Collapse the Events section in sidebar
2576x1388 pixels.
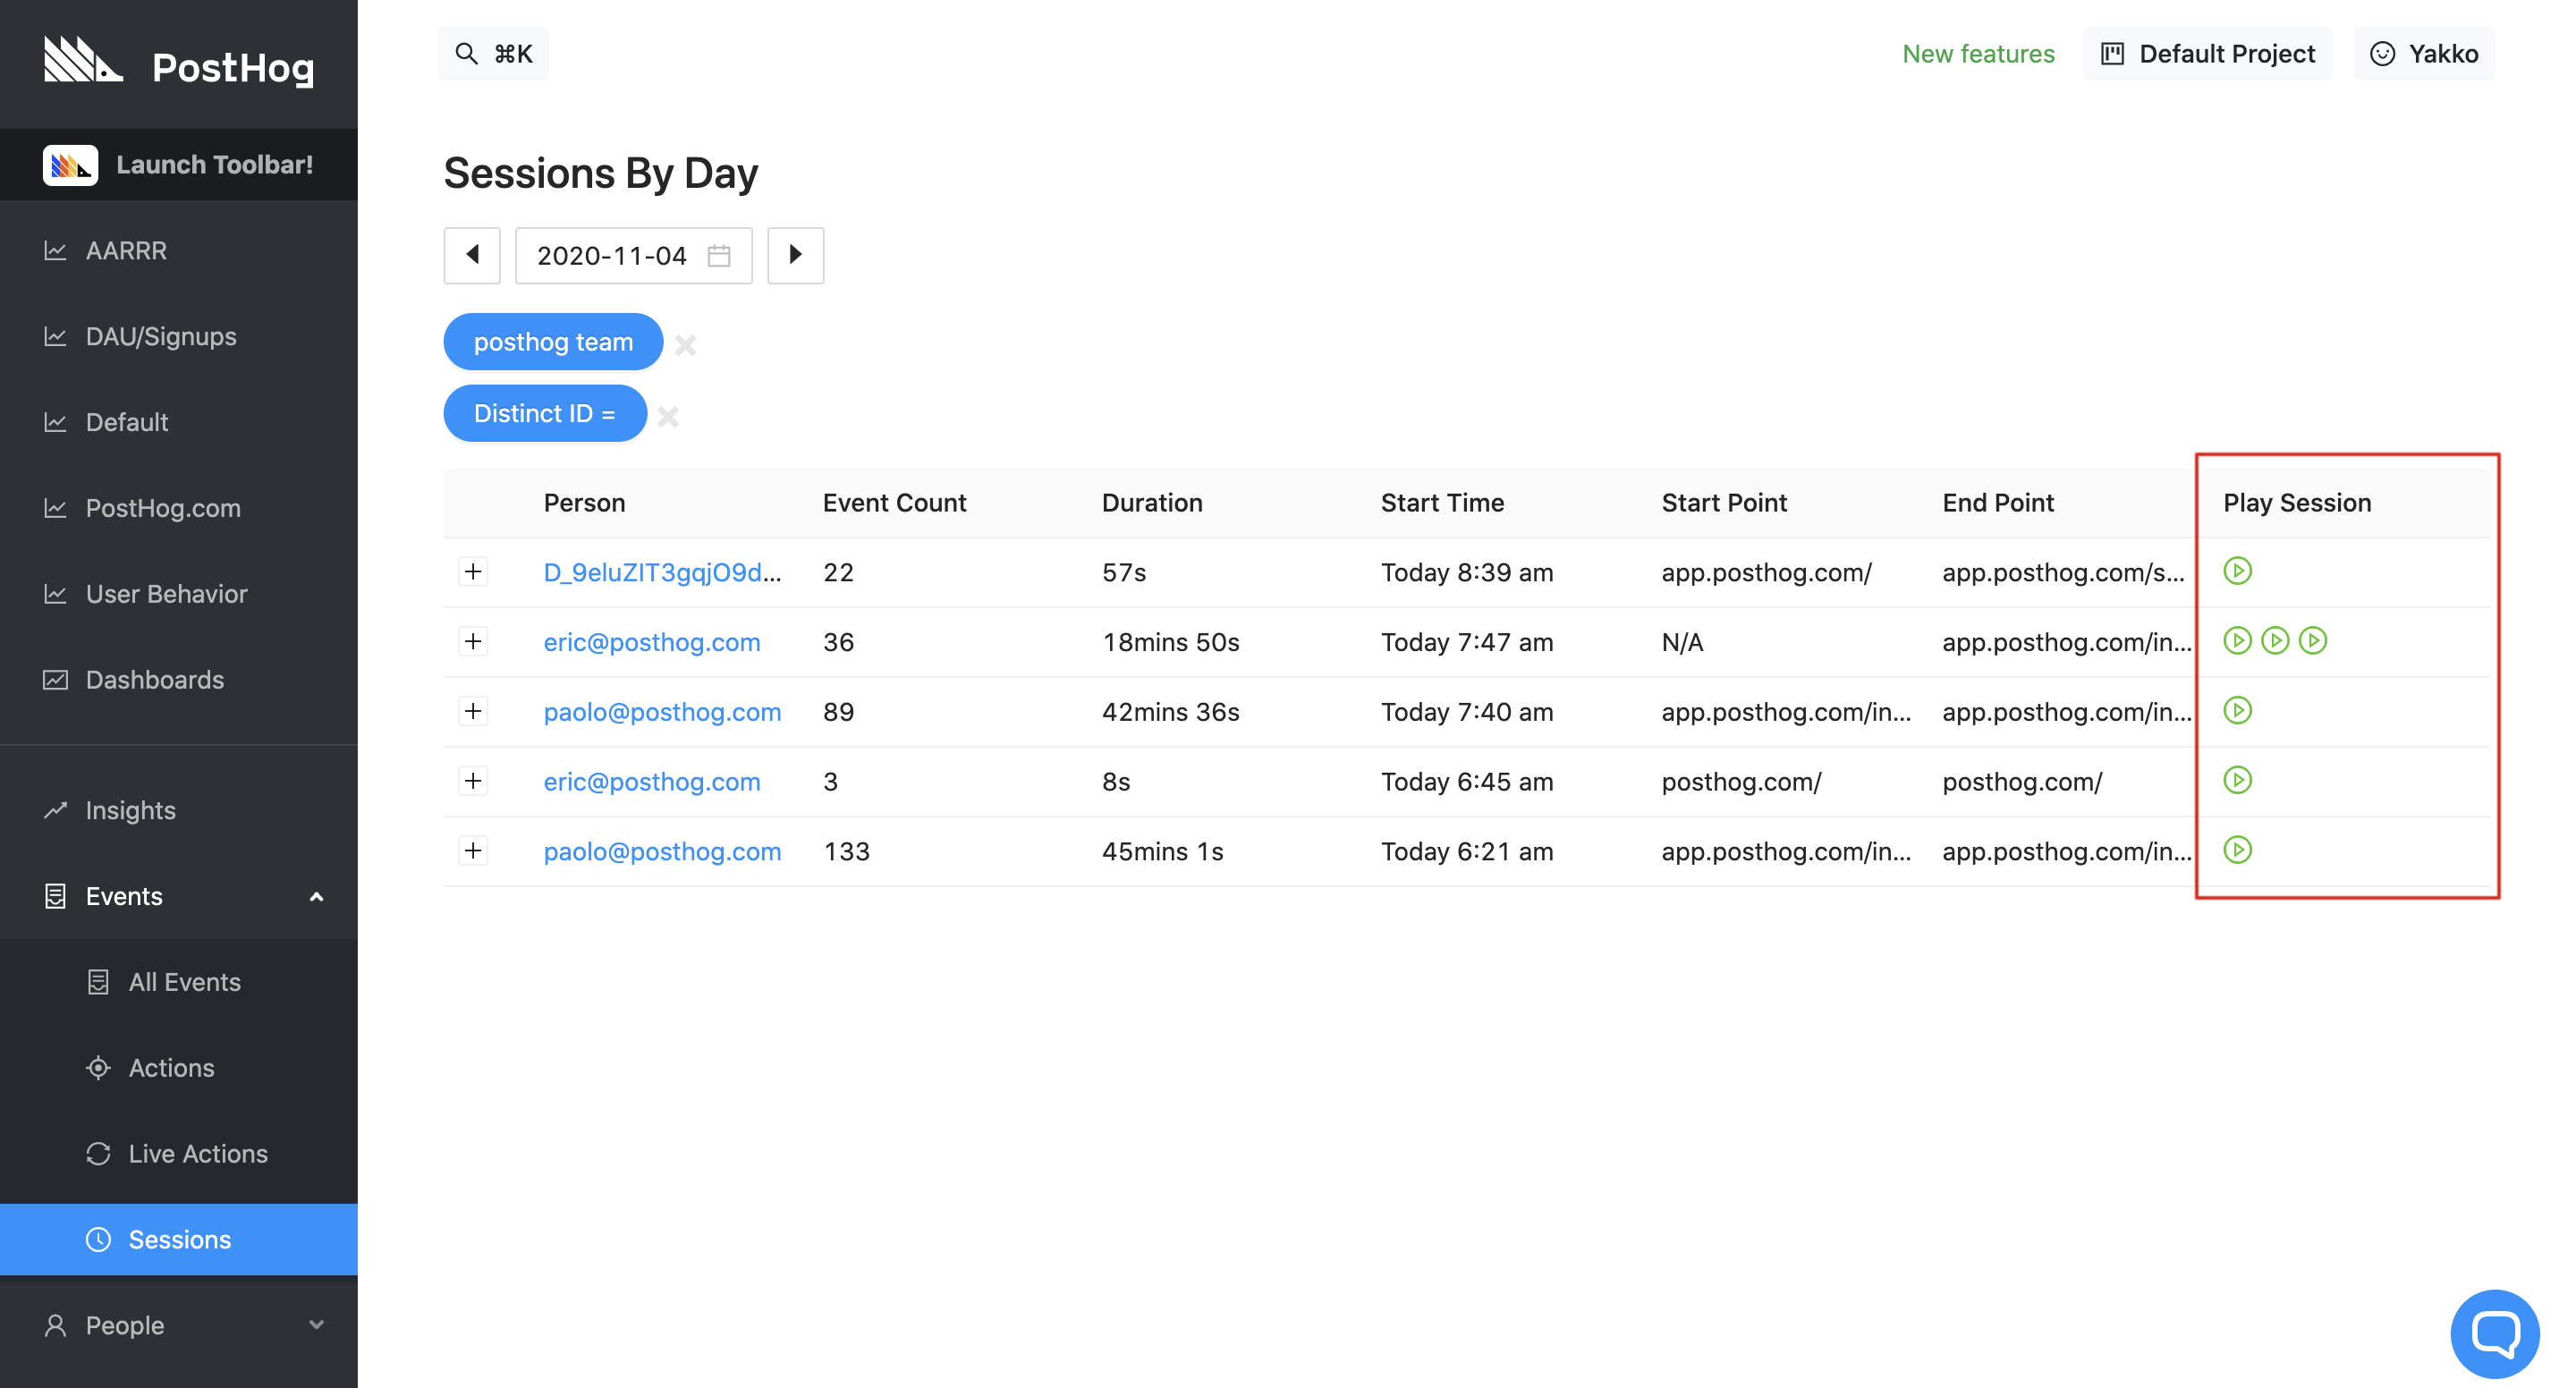[317, 896]
